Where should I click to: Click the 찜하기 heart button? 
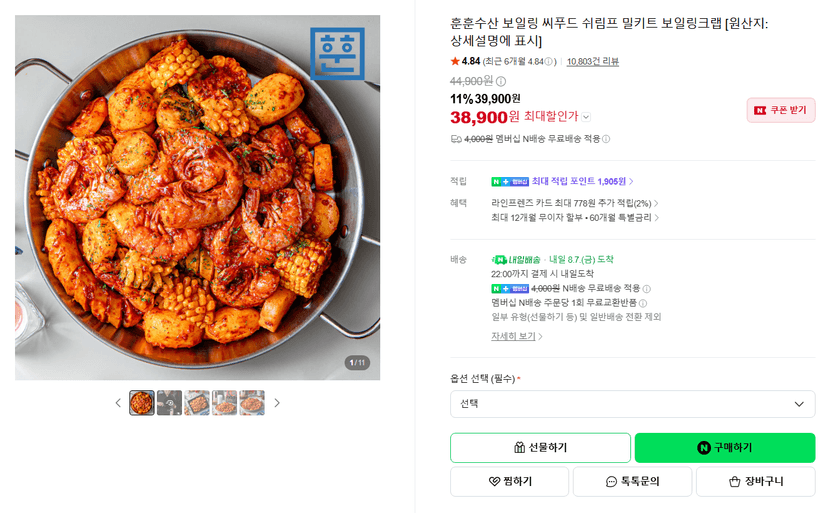[x=510, y=481]
